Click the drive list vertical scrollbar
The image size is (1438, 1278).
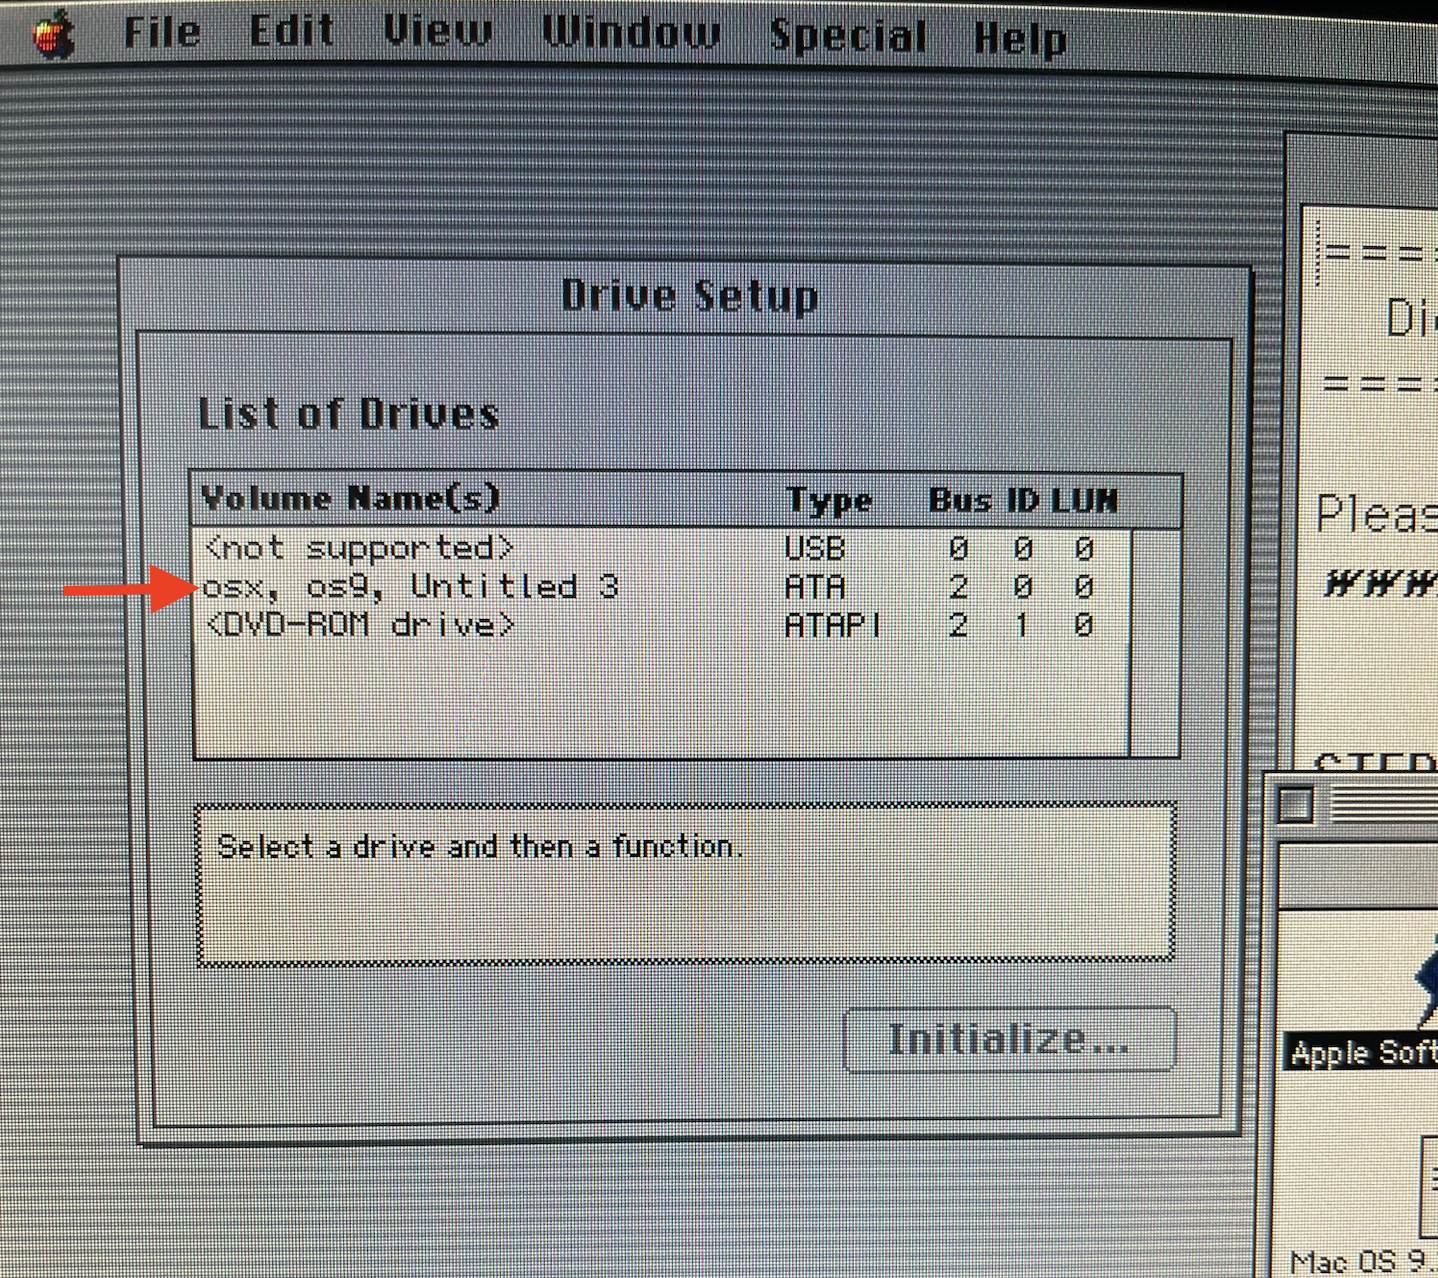[1155, 642]
